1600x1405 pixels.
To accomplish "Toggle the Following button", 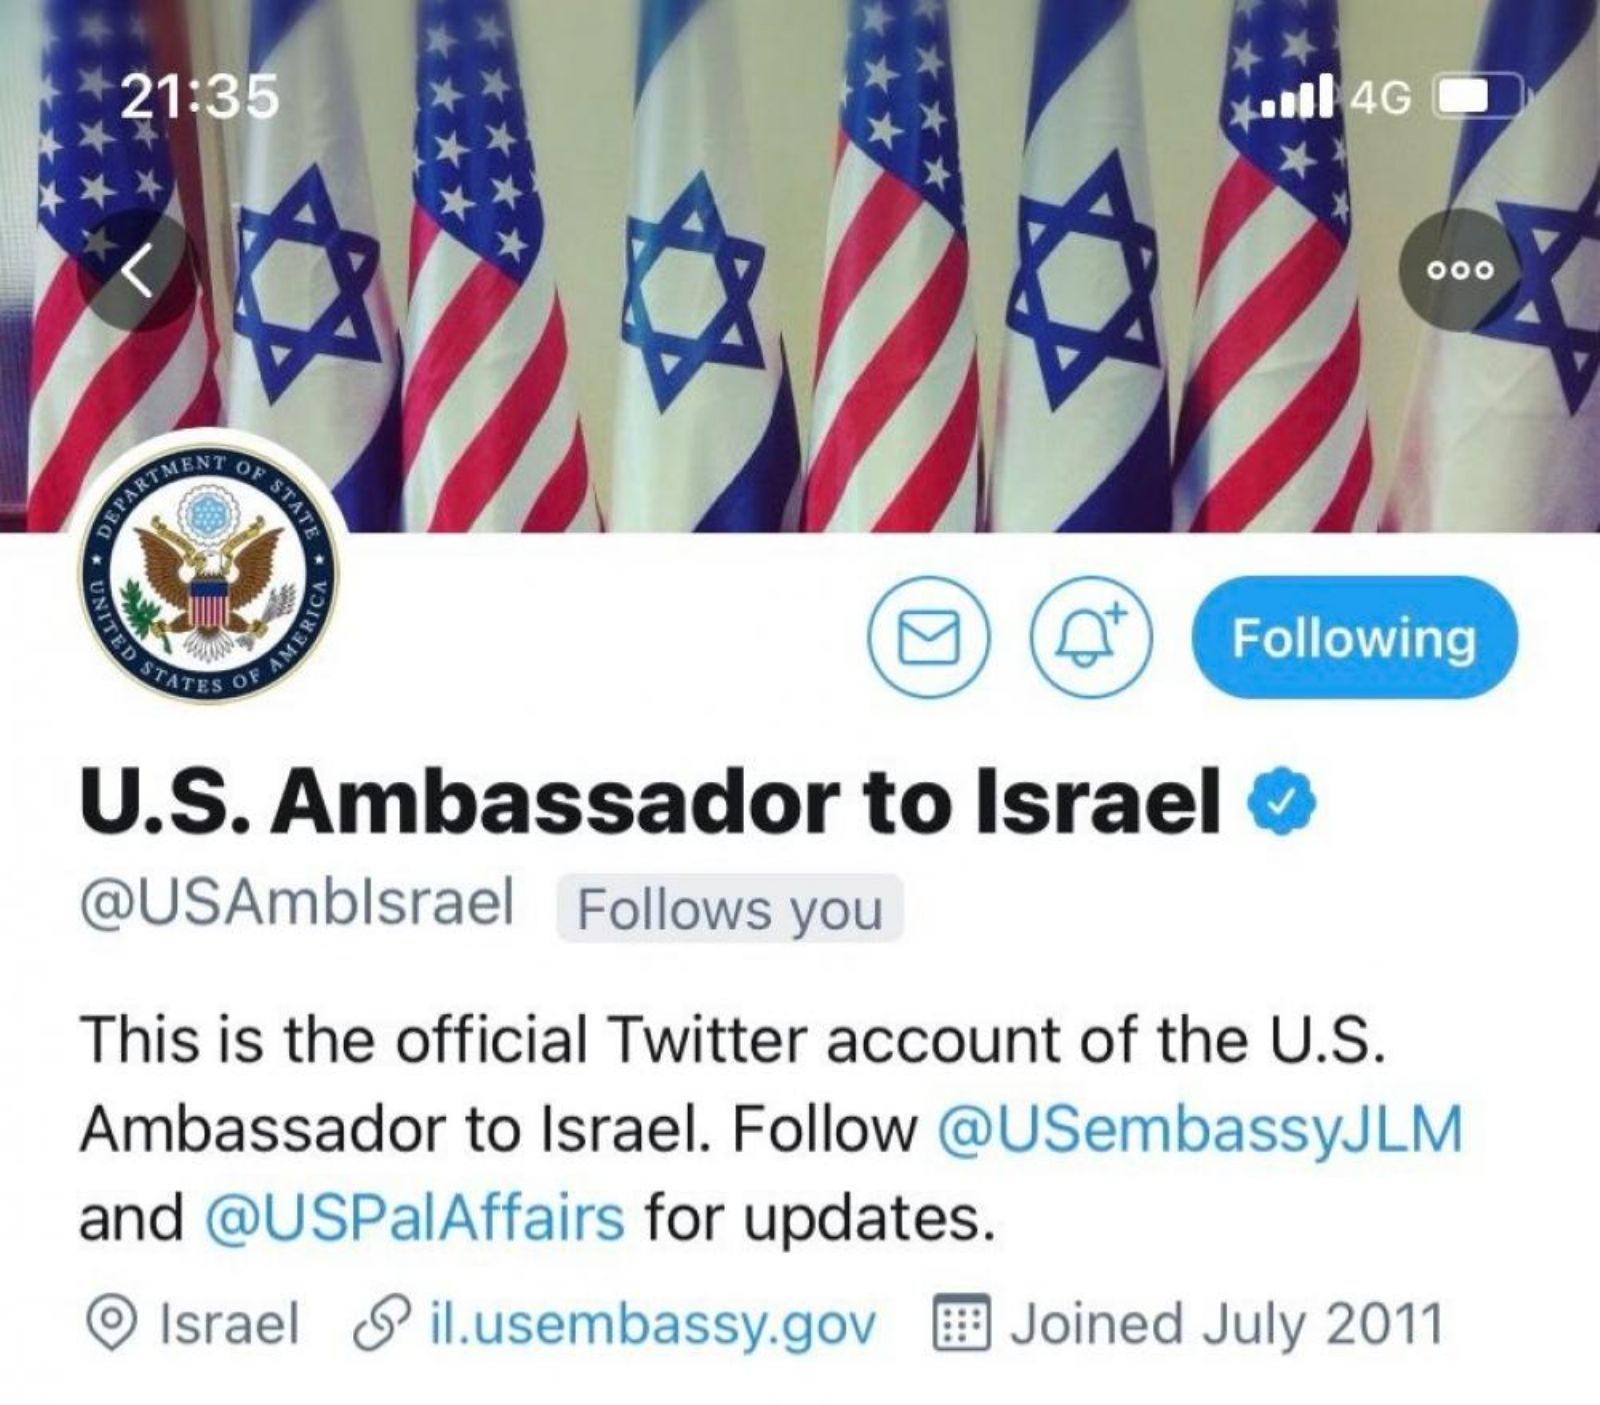I will pyautogui.click(x=1354, y=637).
